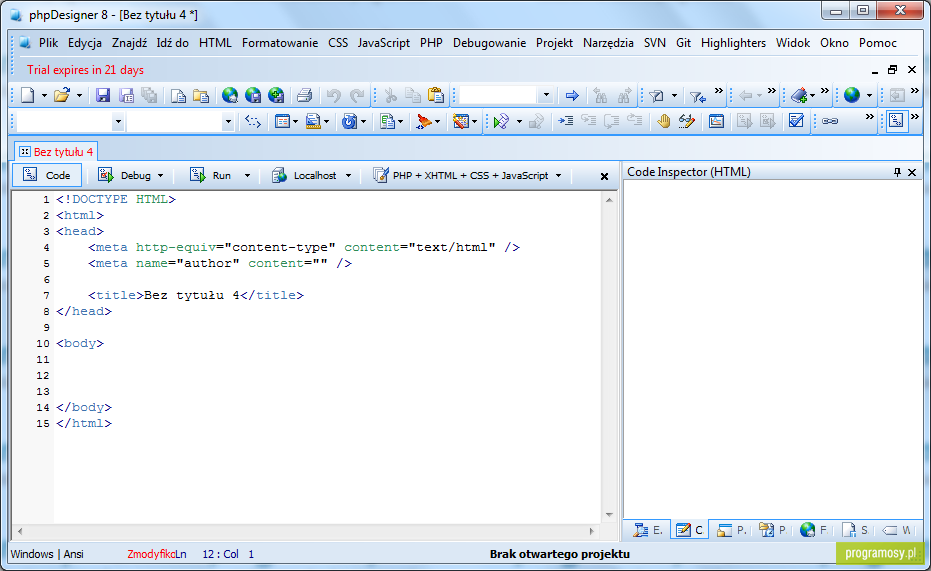Open the Highlighters menu
Viewport: 931px width, 571px height.
point(733,43)
